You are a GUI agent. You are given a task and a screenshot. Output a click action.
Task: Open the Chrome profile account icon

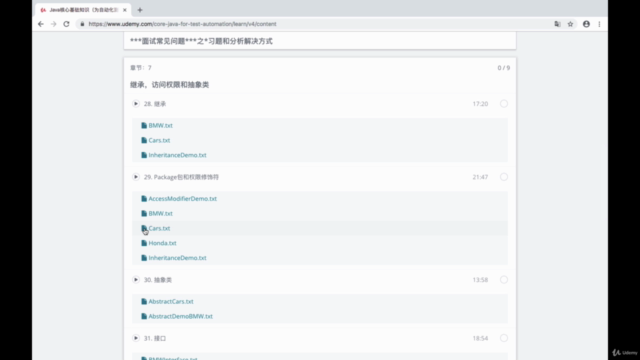click(586, 24)
